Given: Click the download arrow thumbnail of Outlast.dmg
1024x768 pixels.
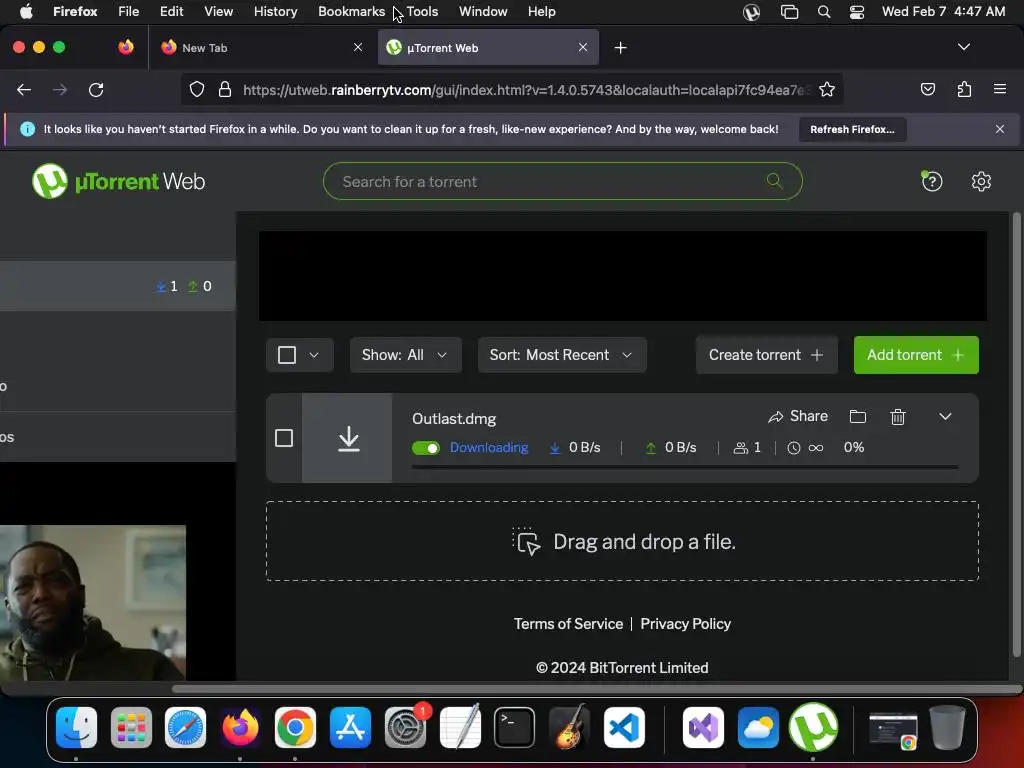Looking at the screenshot, I should [x=347, y=438].
